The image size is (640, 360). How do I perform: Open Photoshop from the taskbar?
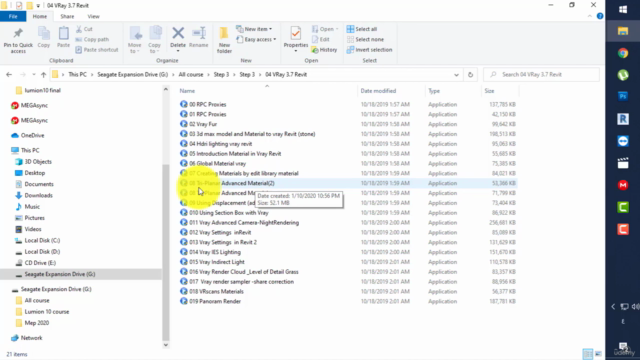(623, 96)
